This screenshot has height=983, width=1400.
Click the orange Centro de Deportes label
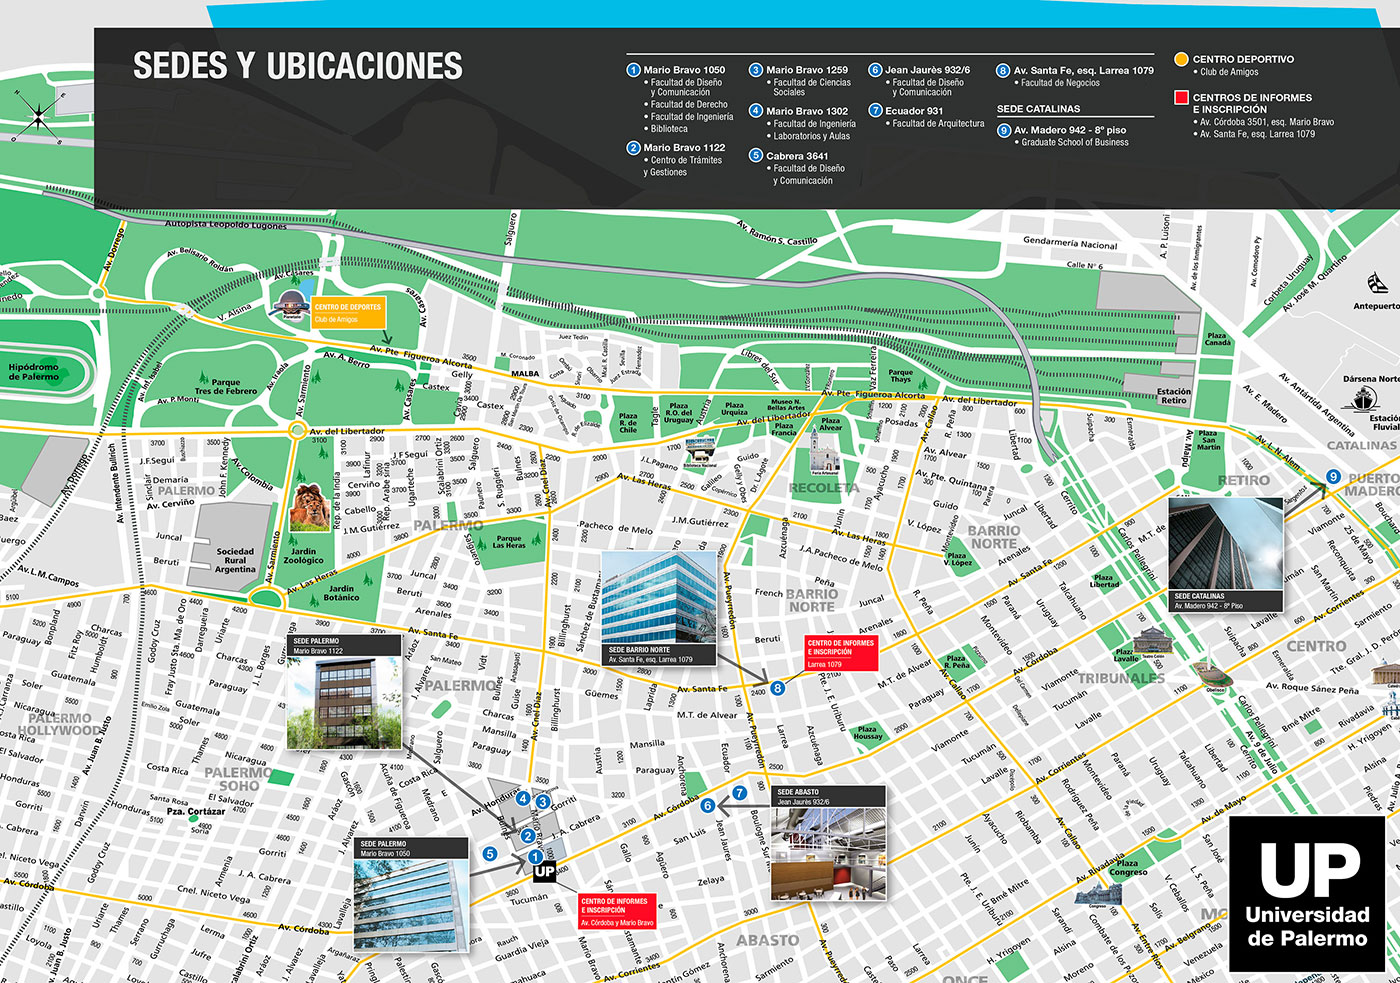pos(348,313)
